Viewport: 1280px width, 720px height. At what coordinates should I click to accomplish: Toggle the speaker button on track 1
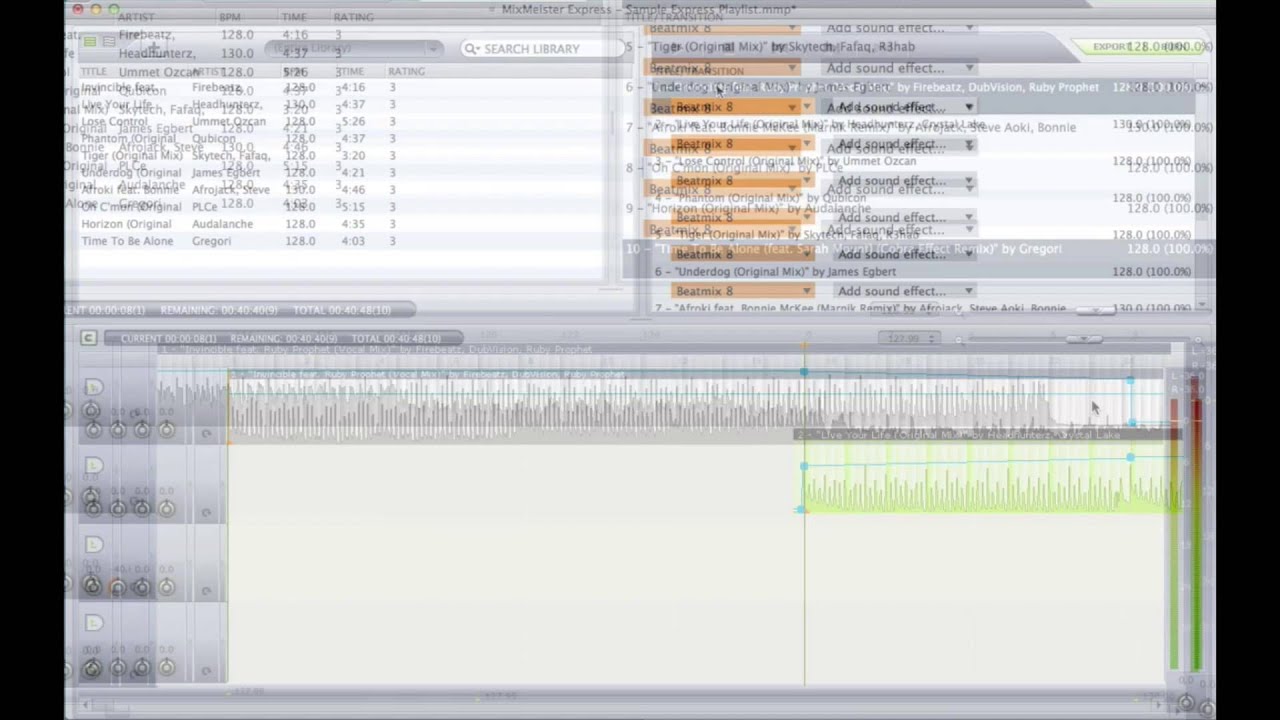pos(93,387)
